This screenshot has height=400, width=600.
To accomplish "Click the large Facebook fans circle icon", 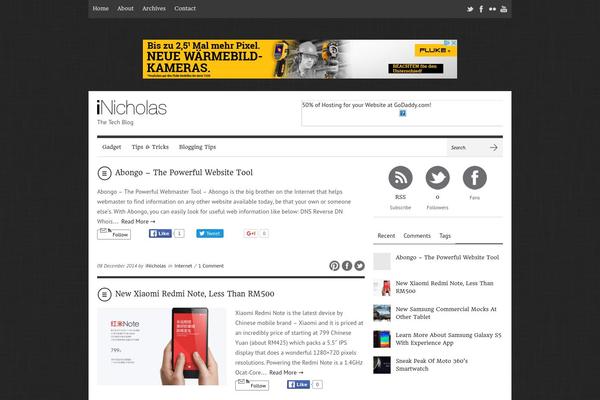I will (474, 178).
